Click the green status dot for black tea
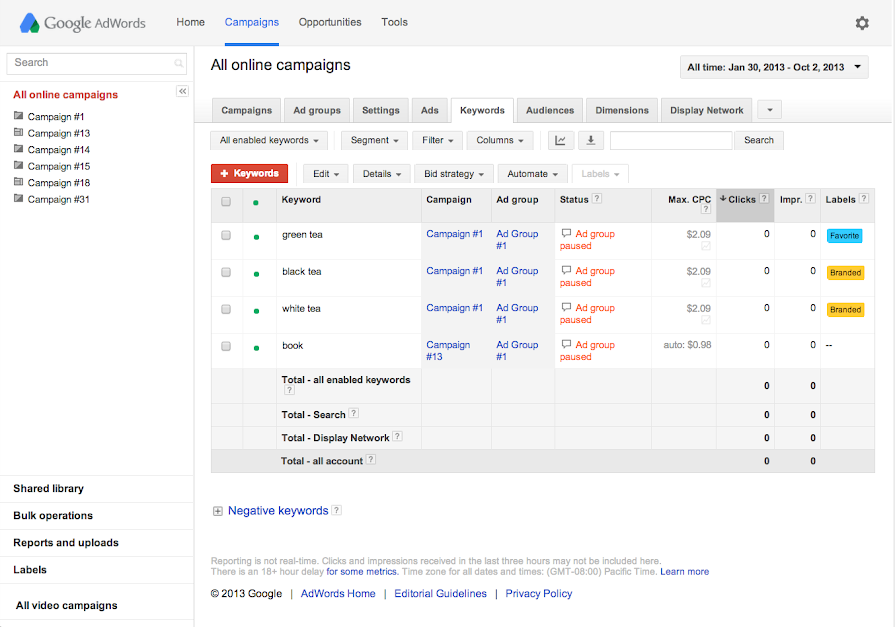The image size is (895, 627). point(257,274)
